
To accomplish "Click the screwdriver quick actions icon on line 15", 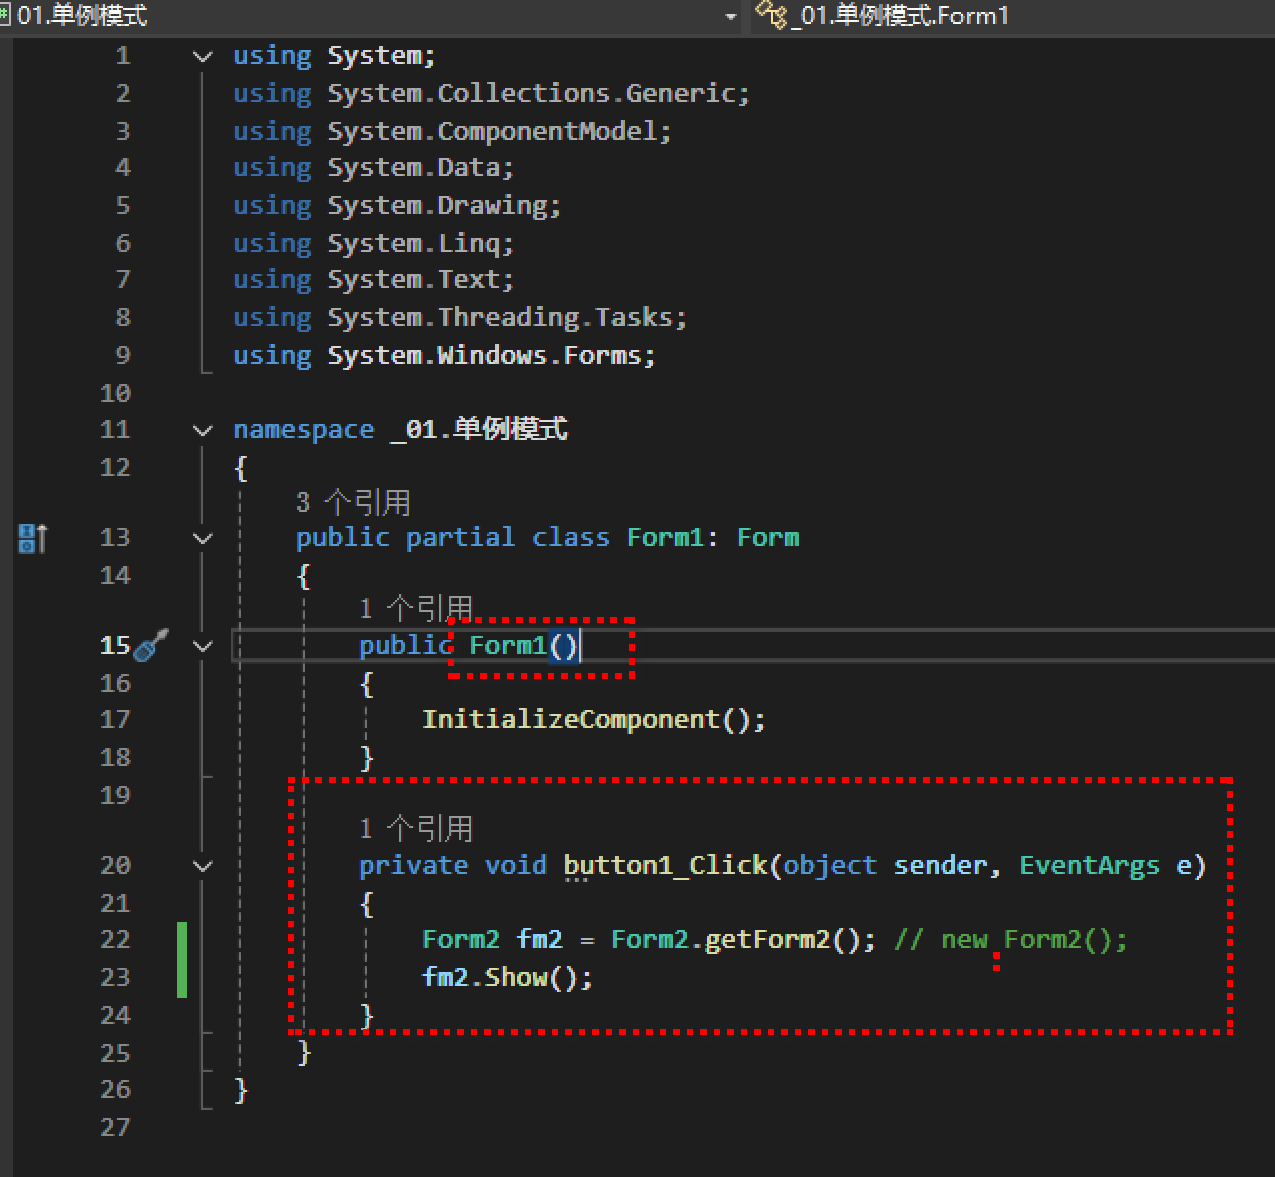I will (x=149, y=646).
